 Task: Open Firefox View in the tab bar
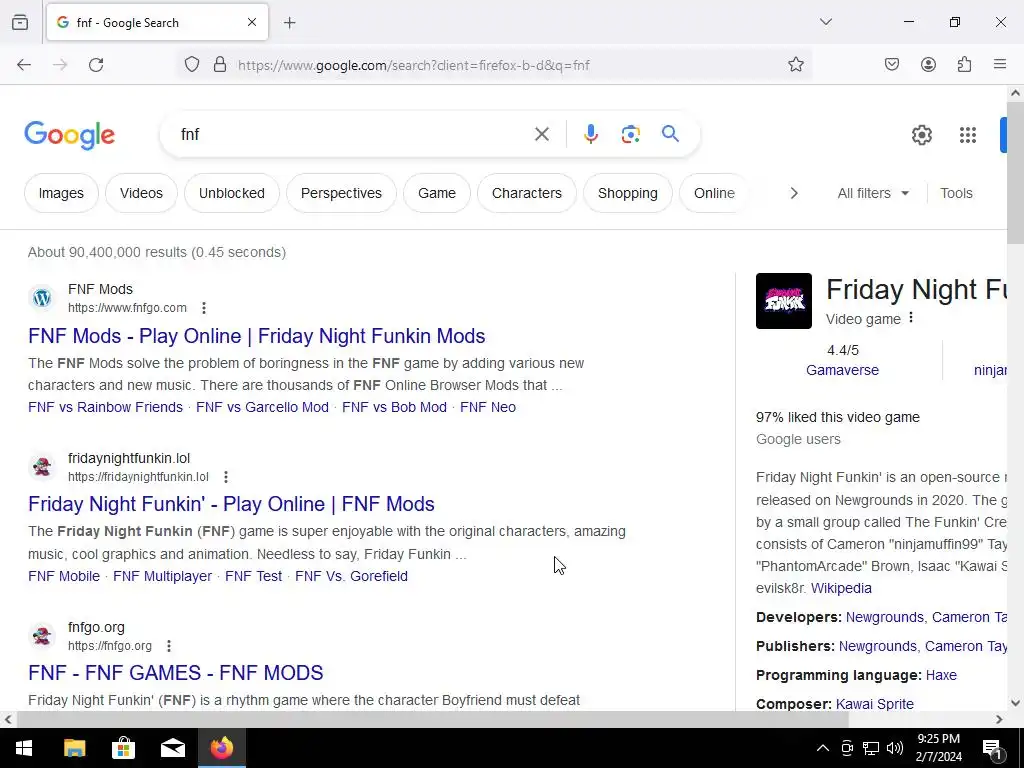pyautogui.click(x=20, y=22)
